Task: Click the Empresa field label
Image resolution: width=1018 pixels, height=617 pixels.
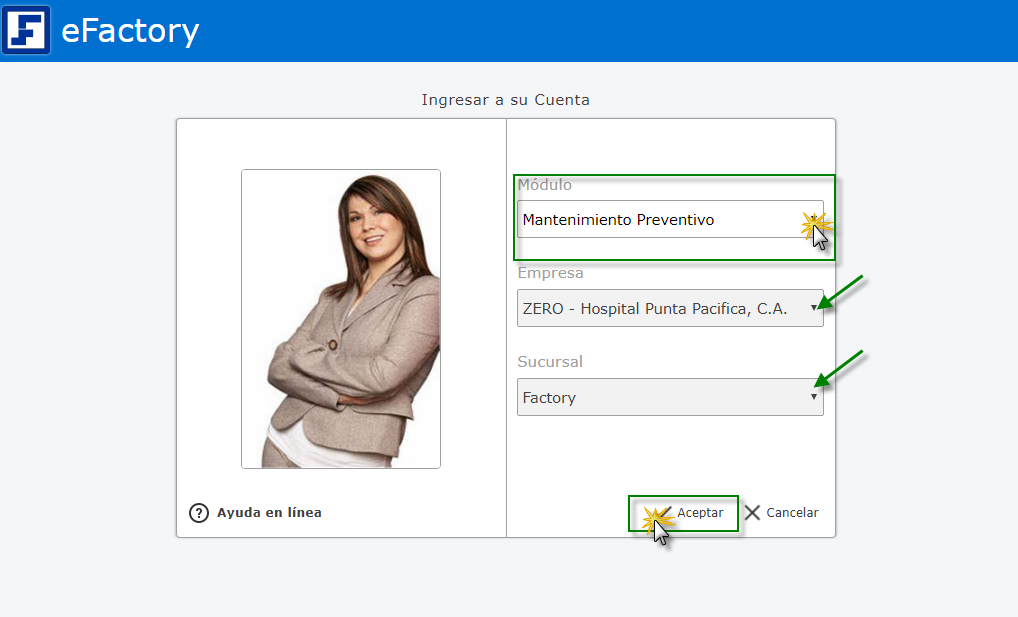Action: [x=550, y=273]
